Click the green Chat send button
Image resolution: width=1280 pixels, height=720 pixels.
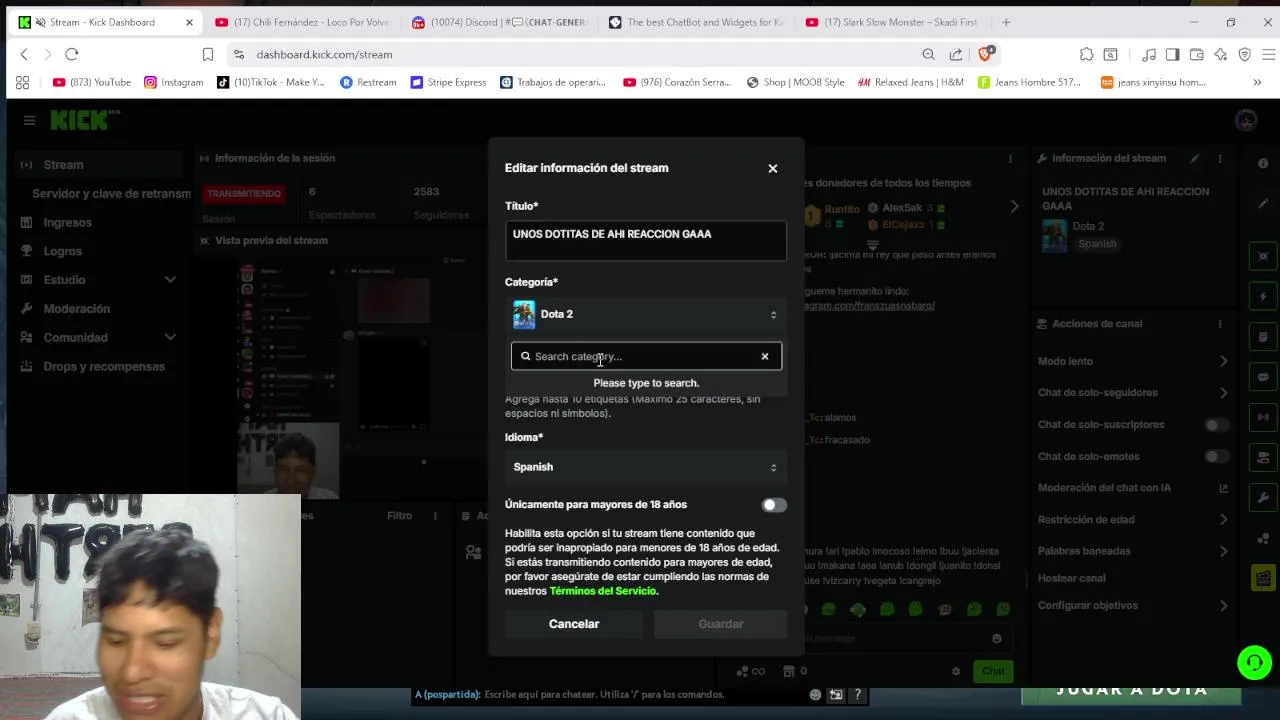993,671
